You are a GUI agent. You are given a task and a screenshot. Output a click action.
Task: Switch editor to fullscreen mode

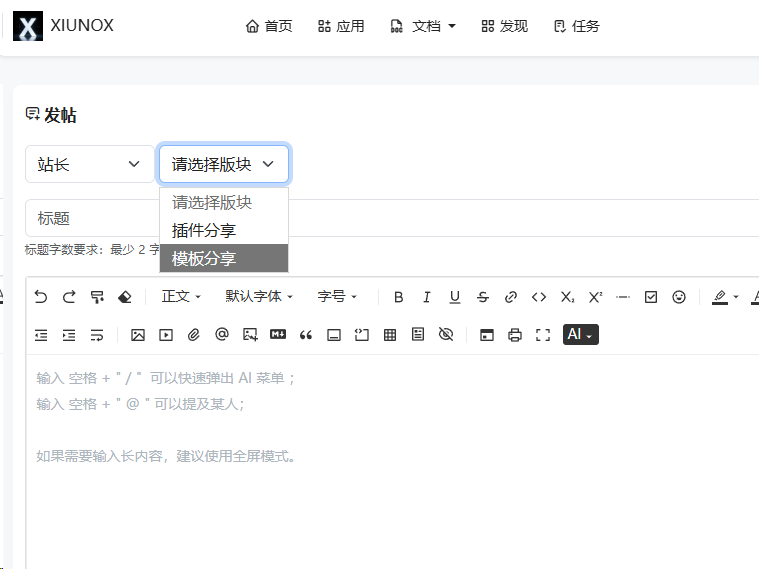pyautogui.click(x=543, y=335)
